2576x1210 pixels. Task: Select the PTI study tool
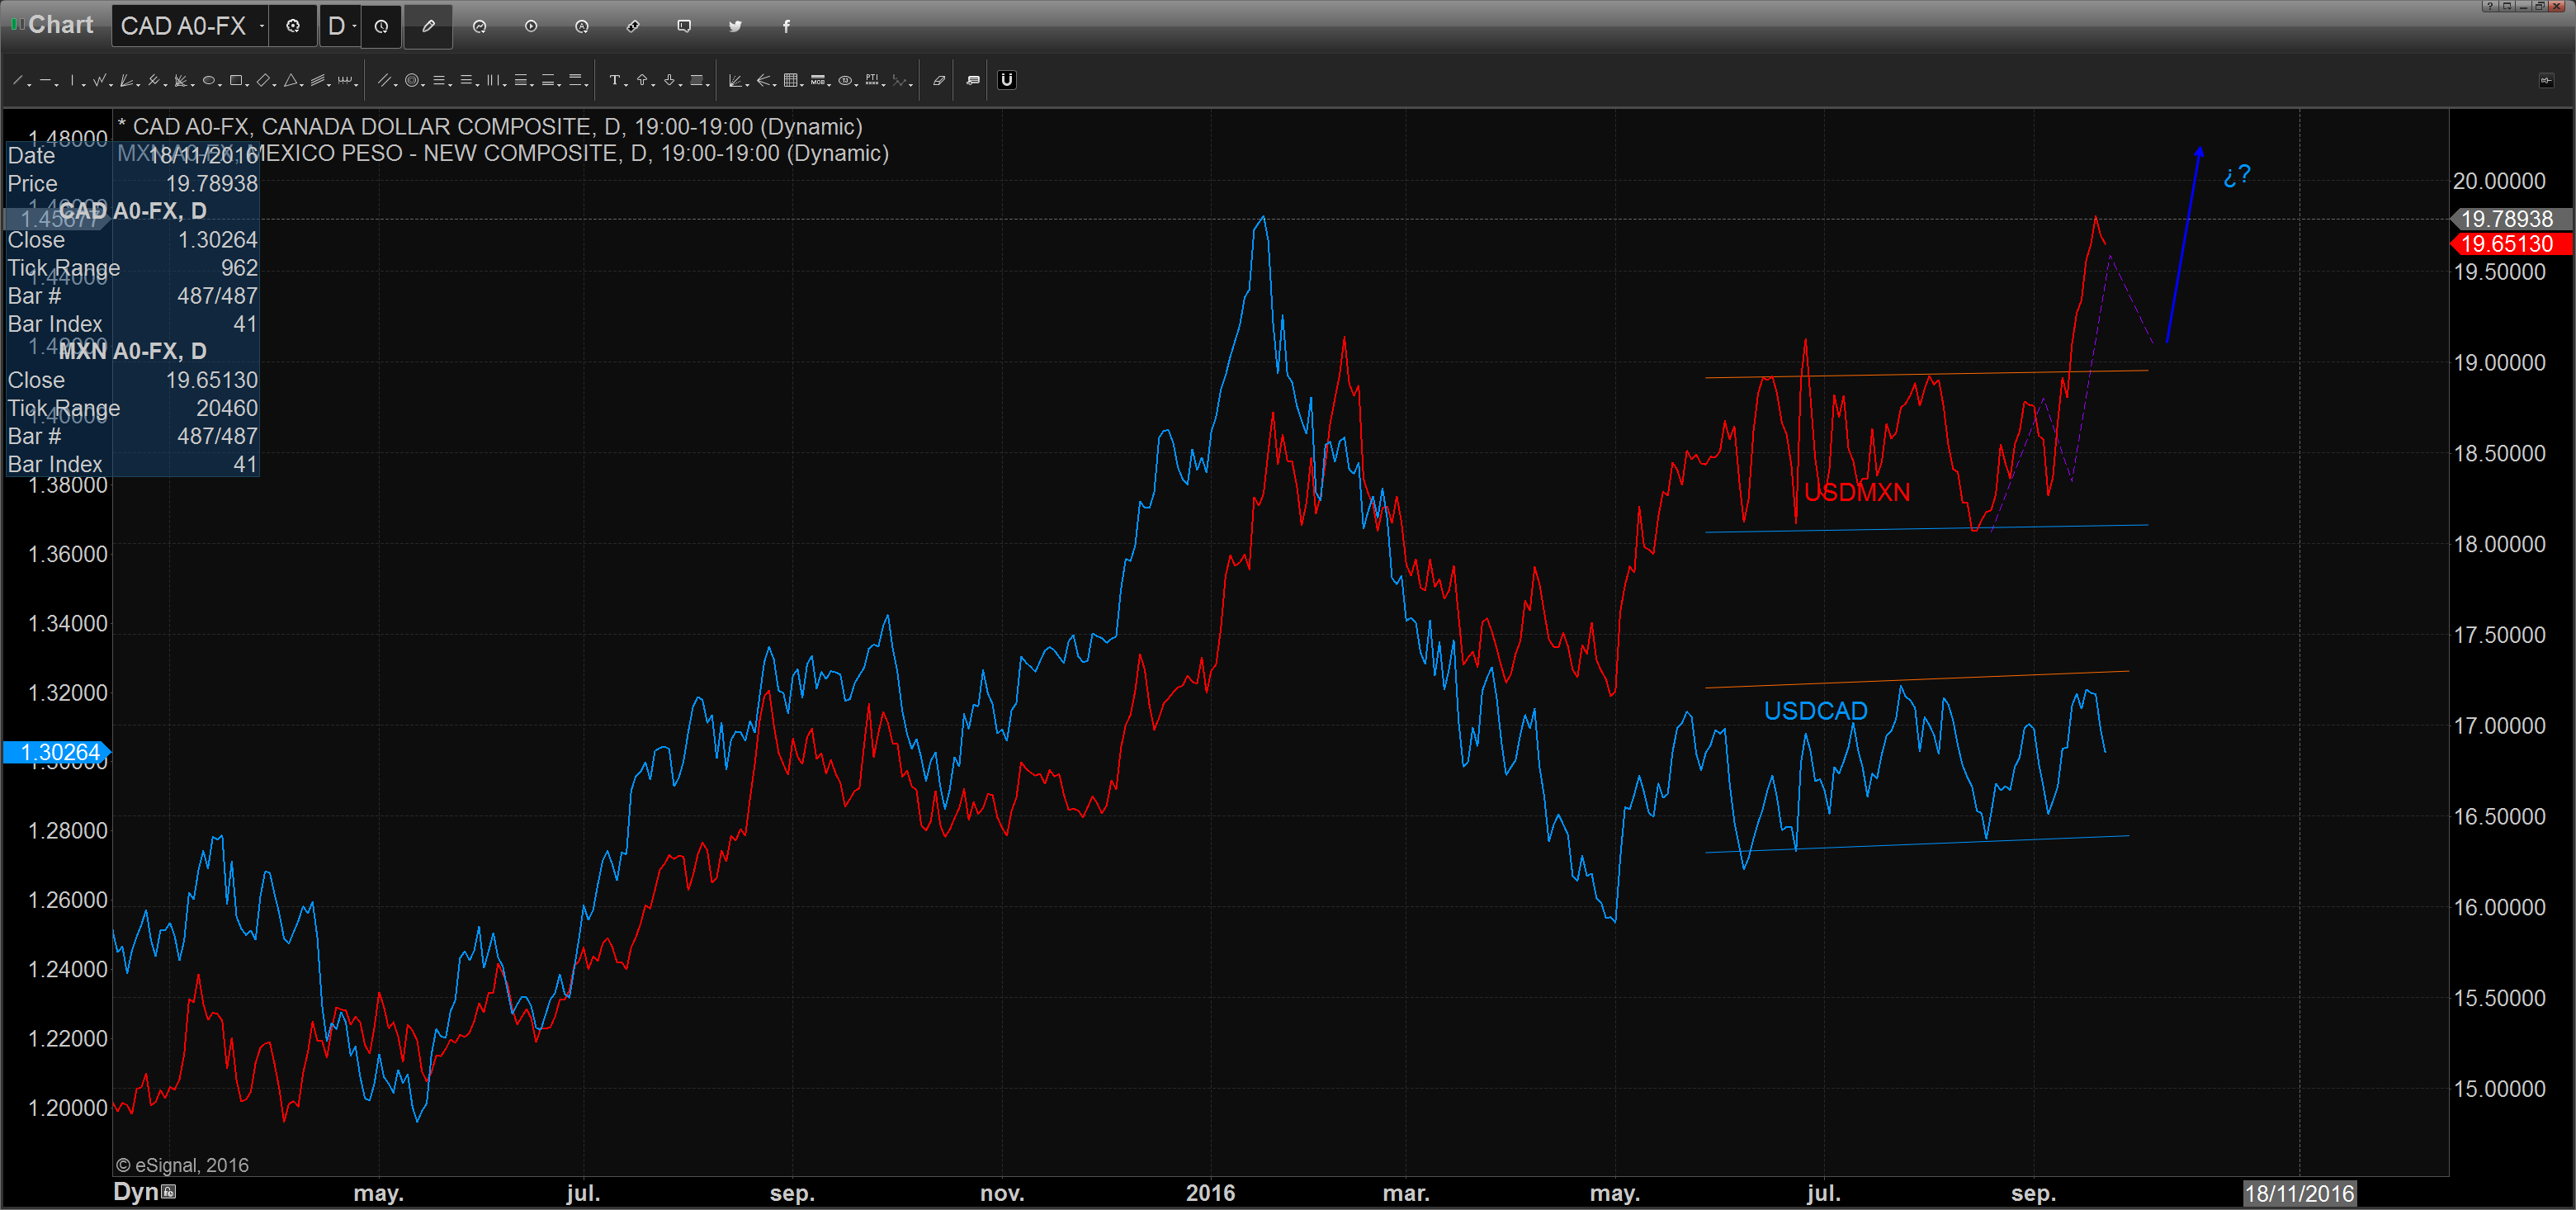click(873, 80)
